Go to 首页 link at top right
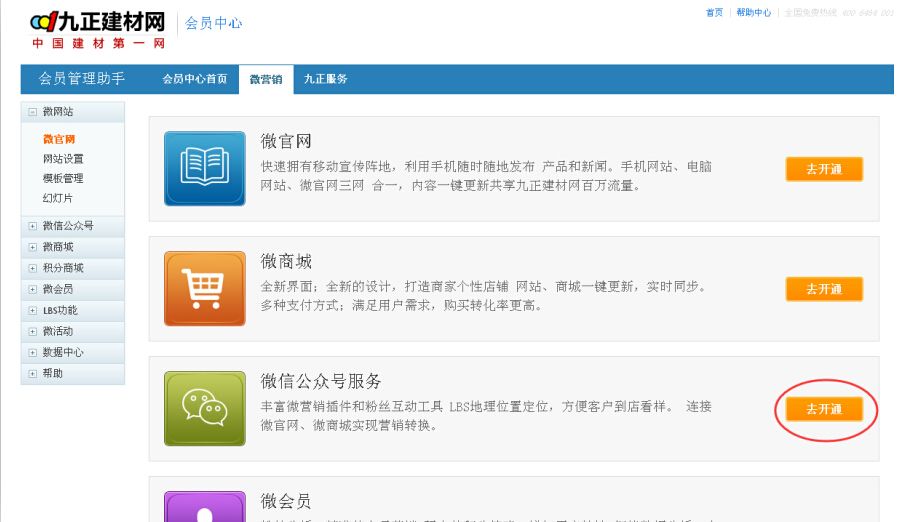Screen dimensions: 900x522 click(714, 13)
